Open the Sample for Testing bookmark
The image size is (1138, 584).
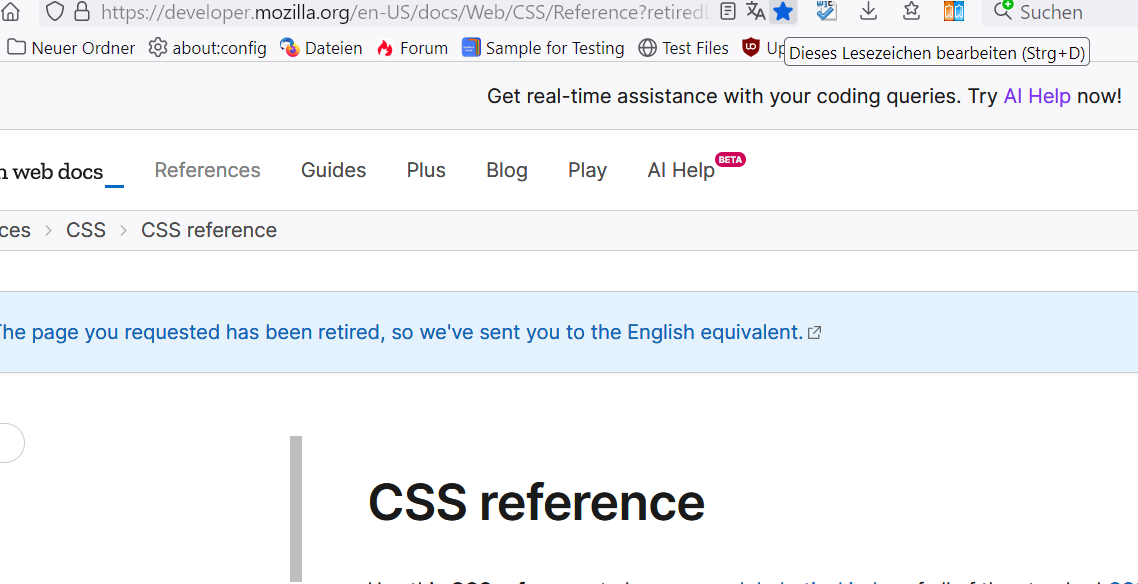[543, 48]
